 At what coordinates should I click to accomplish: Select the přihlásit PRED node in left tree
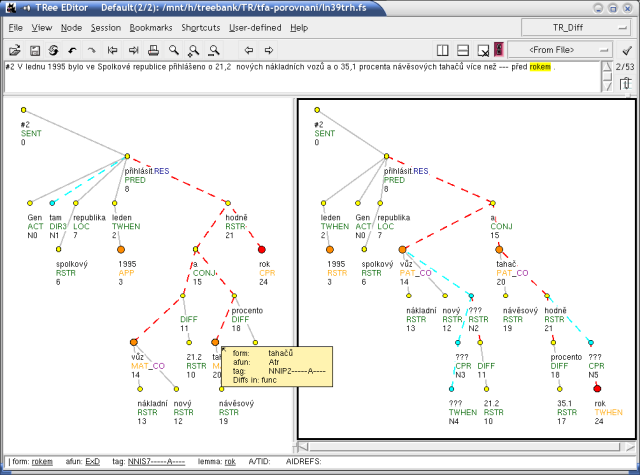point(127,156)
